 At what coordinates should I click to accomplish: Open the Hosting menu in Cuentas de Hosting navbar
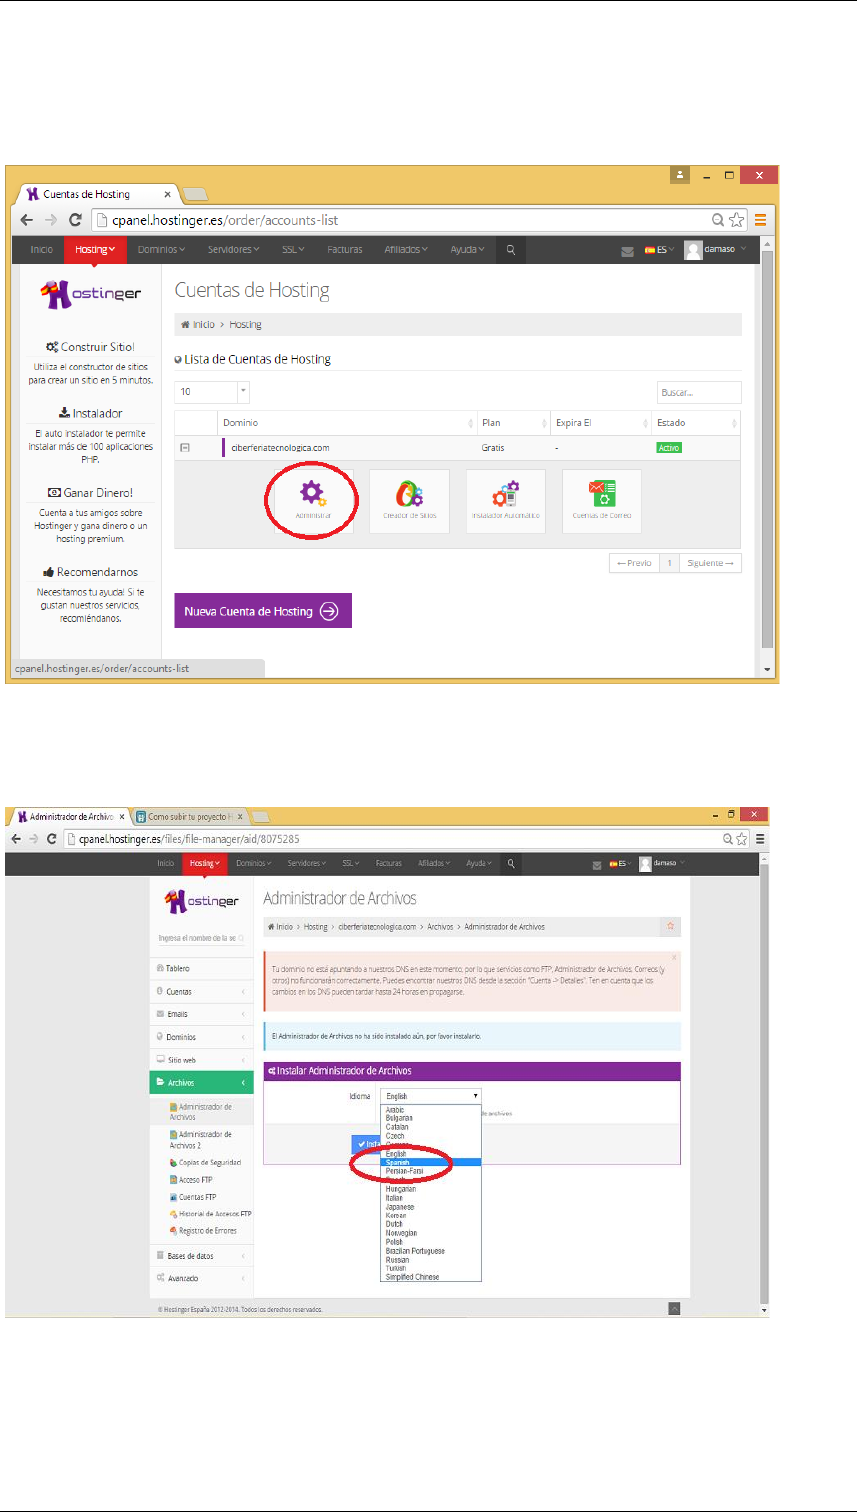(x=95, y=250)
